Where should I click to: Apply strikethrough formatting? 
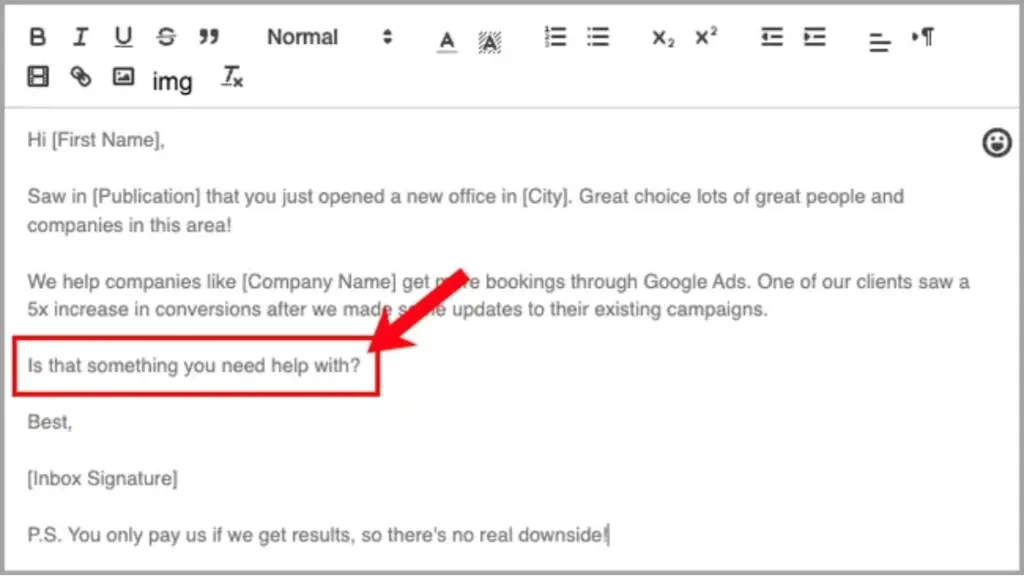pyautogui.click(x=166, y=37)
